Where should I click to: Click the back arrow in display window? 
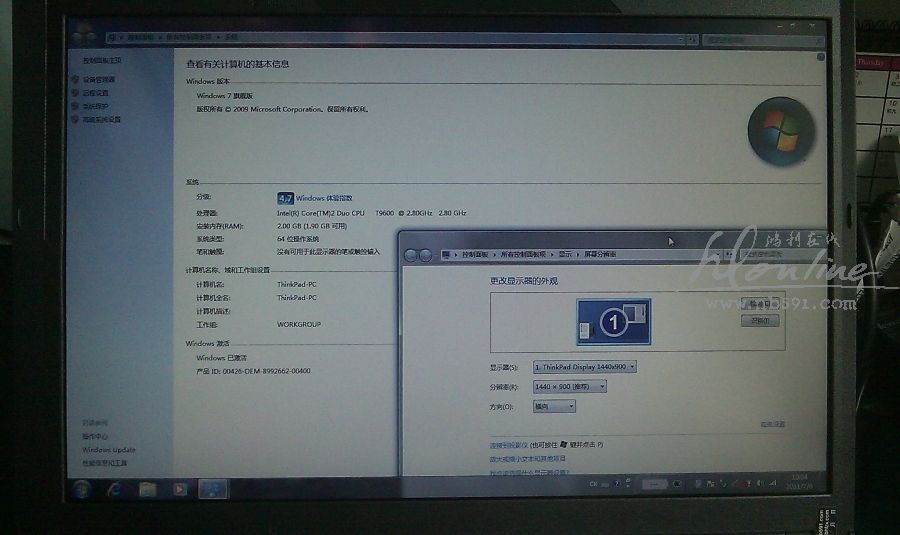click(x=412, y=256)
